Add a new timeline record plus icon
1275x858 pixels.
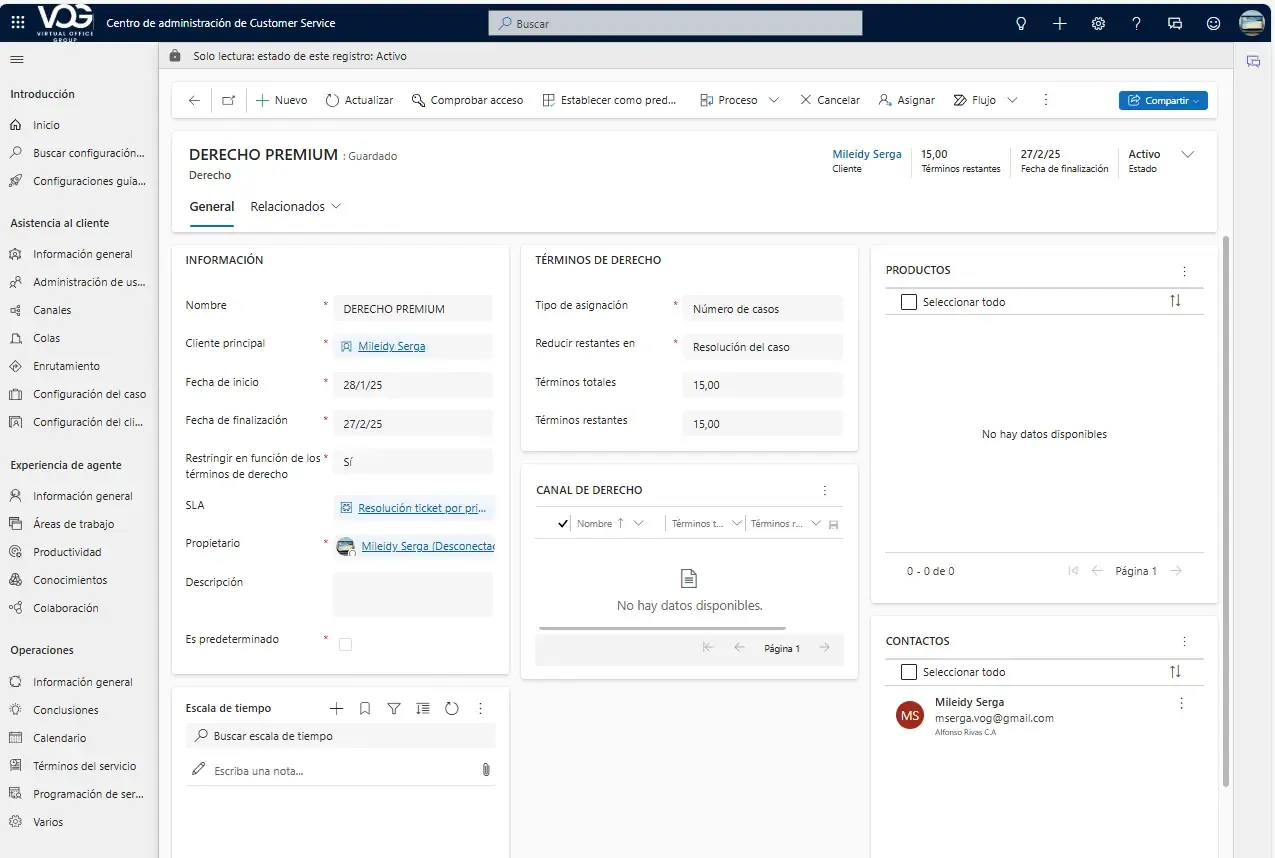[336, 708]
